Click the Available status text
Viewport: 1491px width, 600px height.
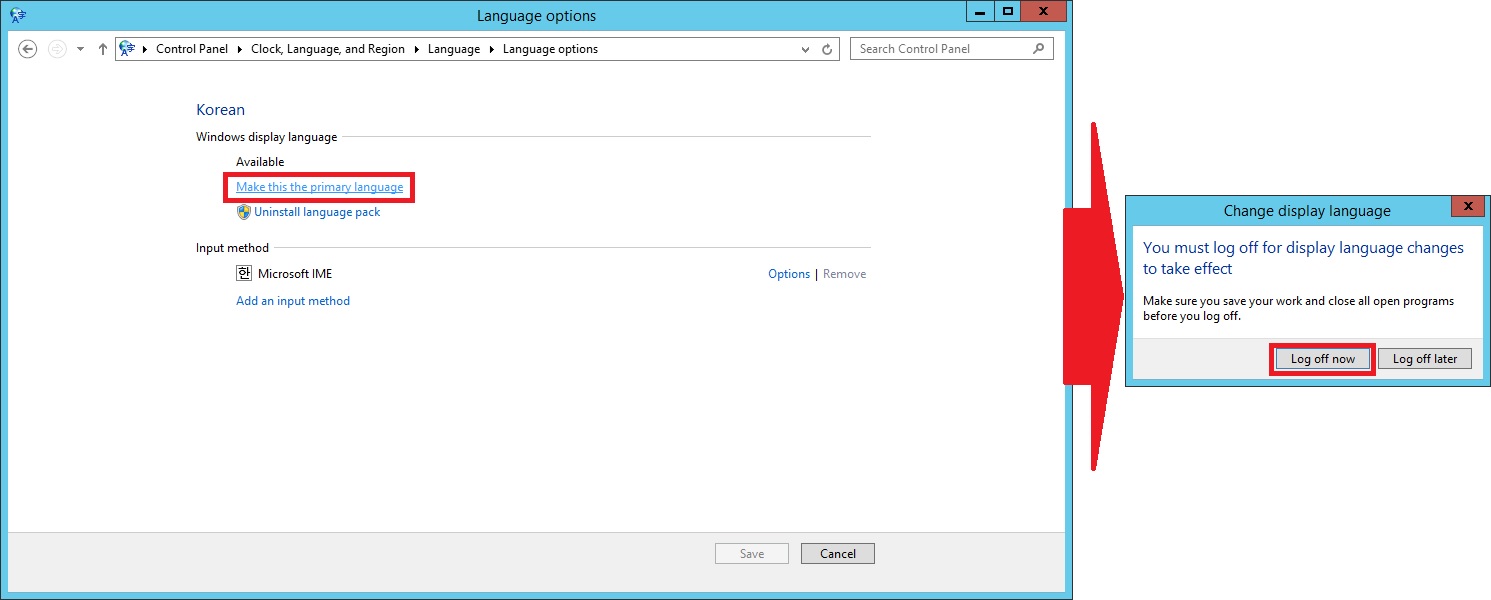[260, 162]
